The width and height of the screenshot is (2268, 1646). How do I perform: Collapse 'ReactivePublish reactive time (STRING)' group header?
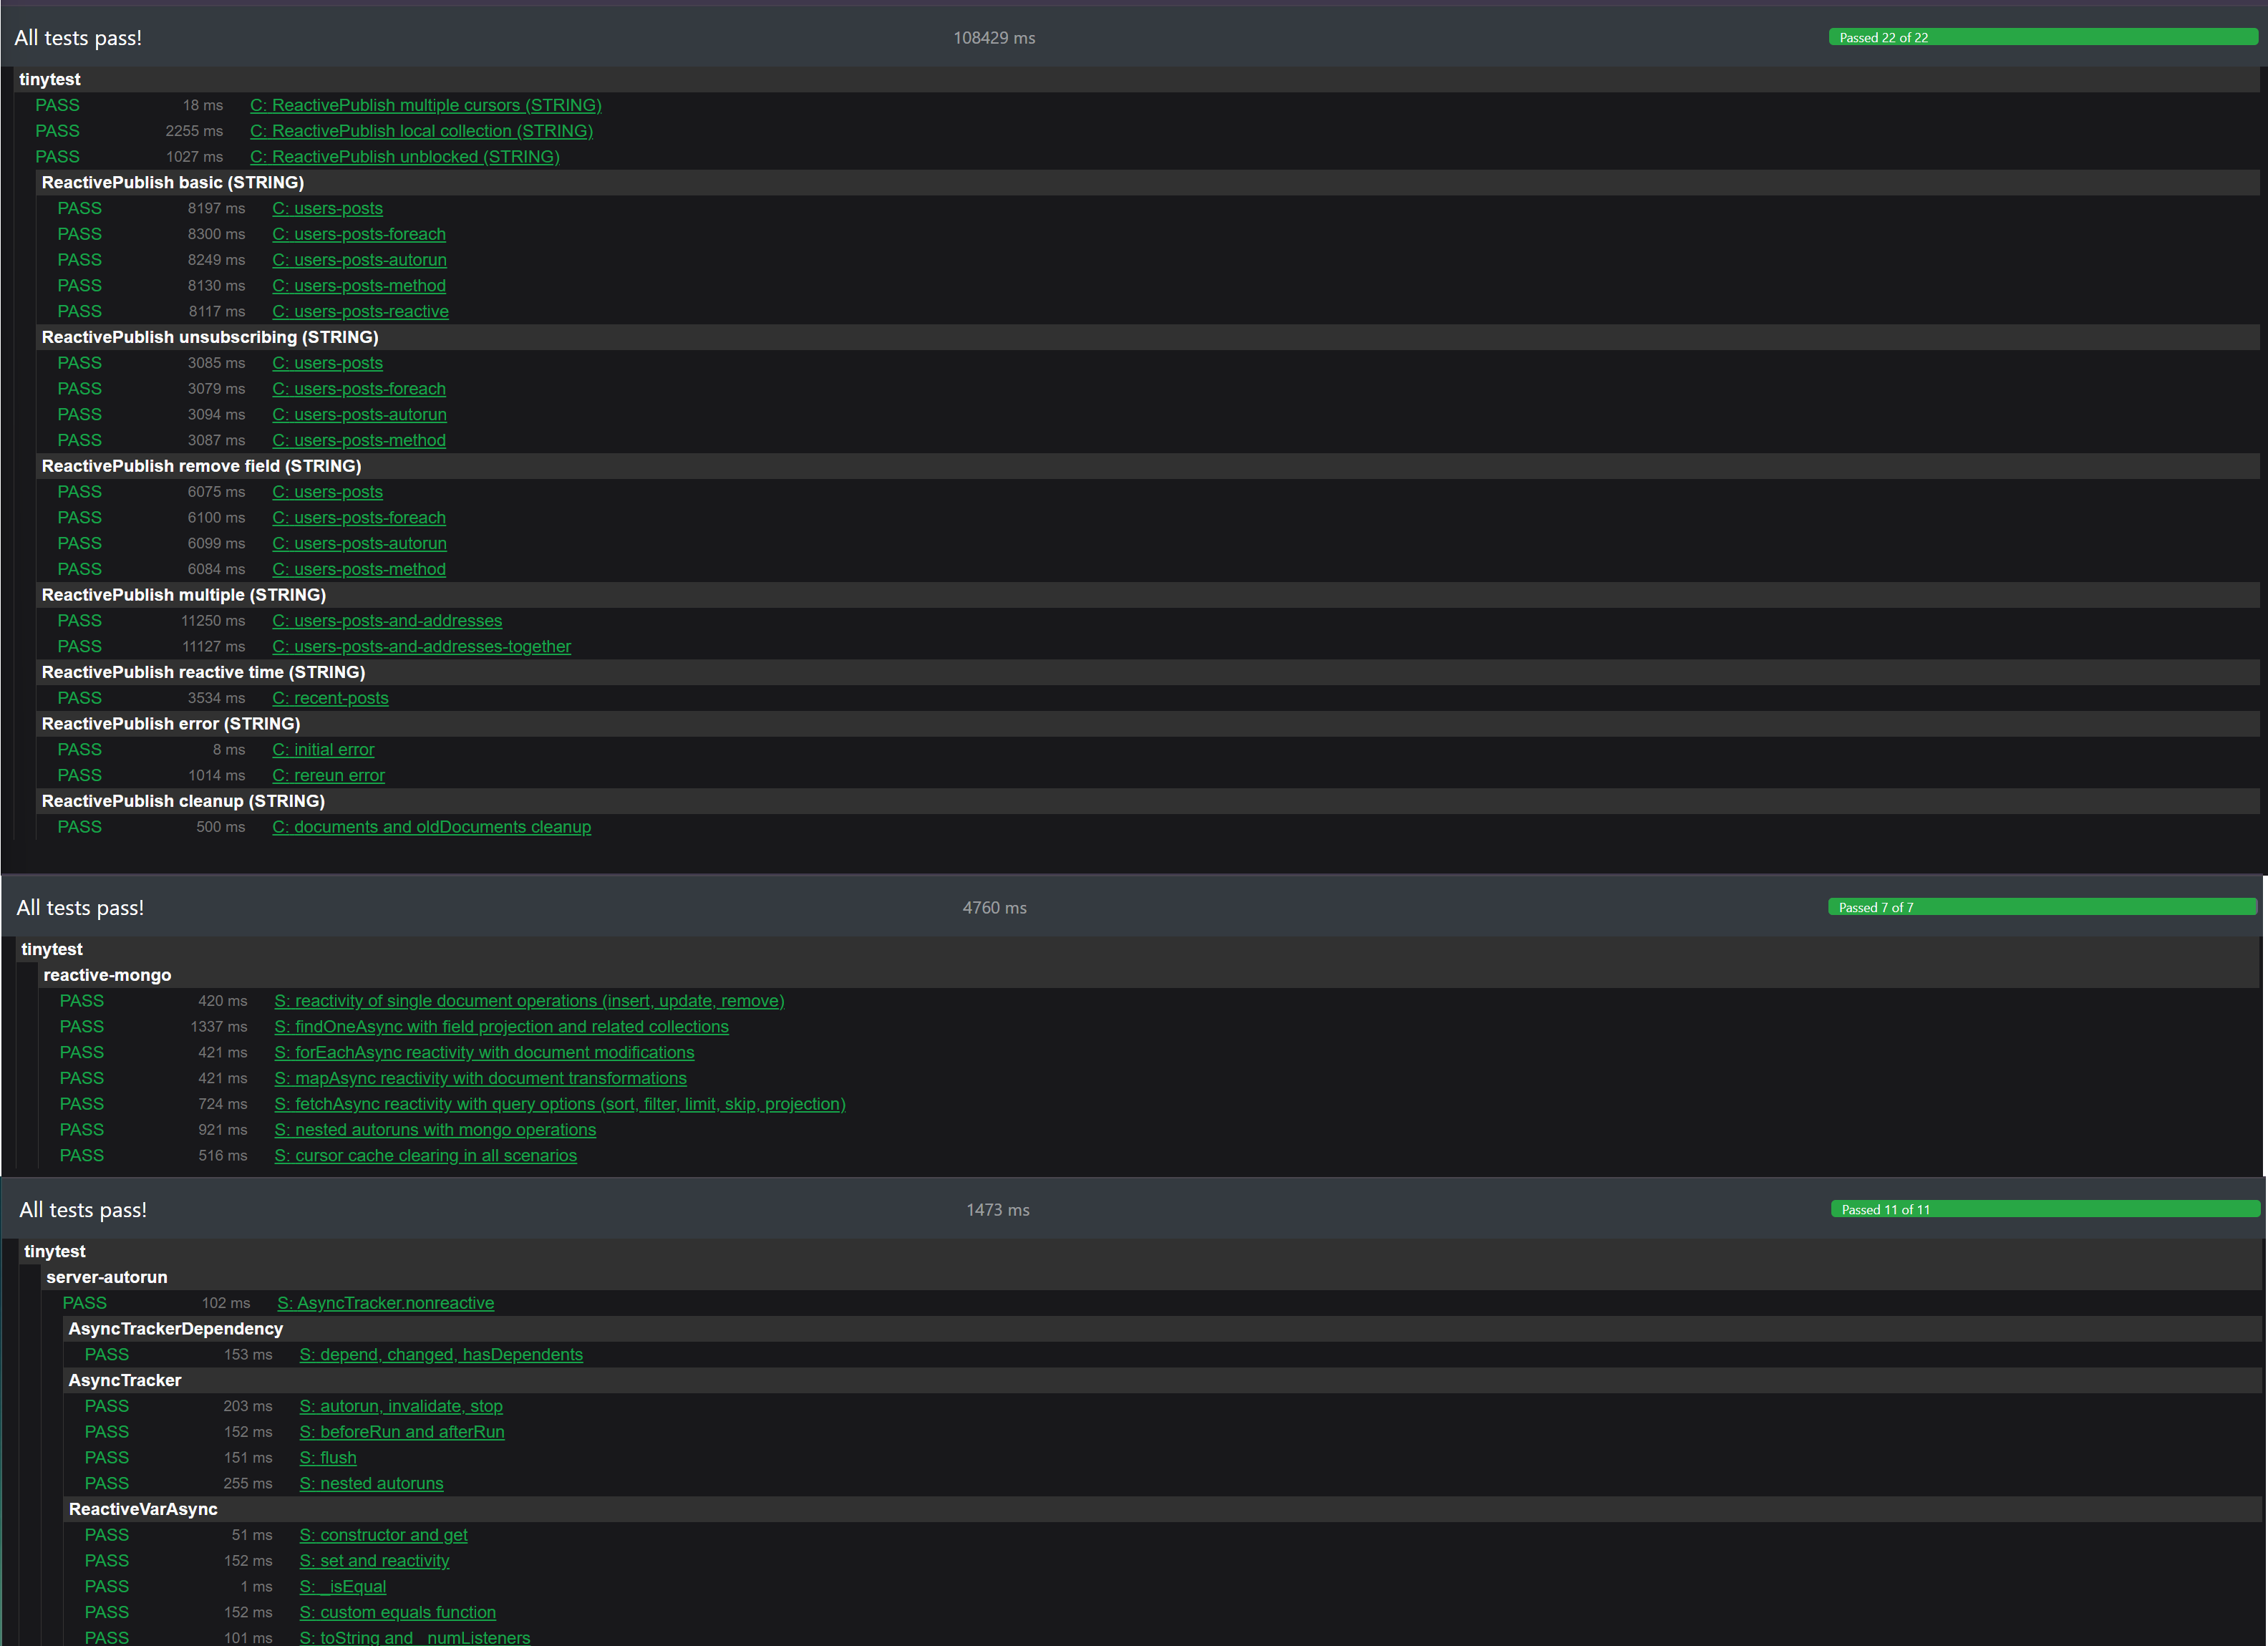1147,672
